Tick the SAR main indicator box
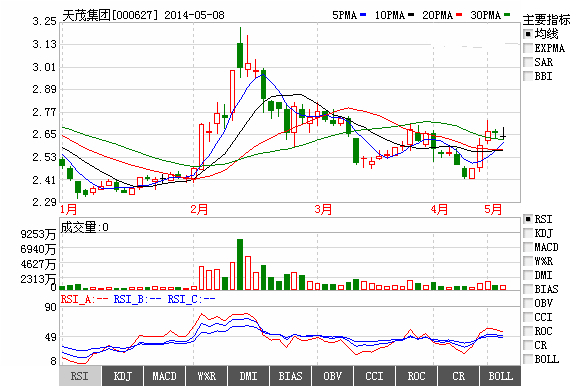Viewport: 588px width, 390px height. [528, 62]
